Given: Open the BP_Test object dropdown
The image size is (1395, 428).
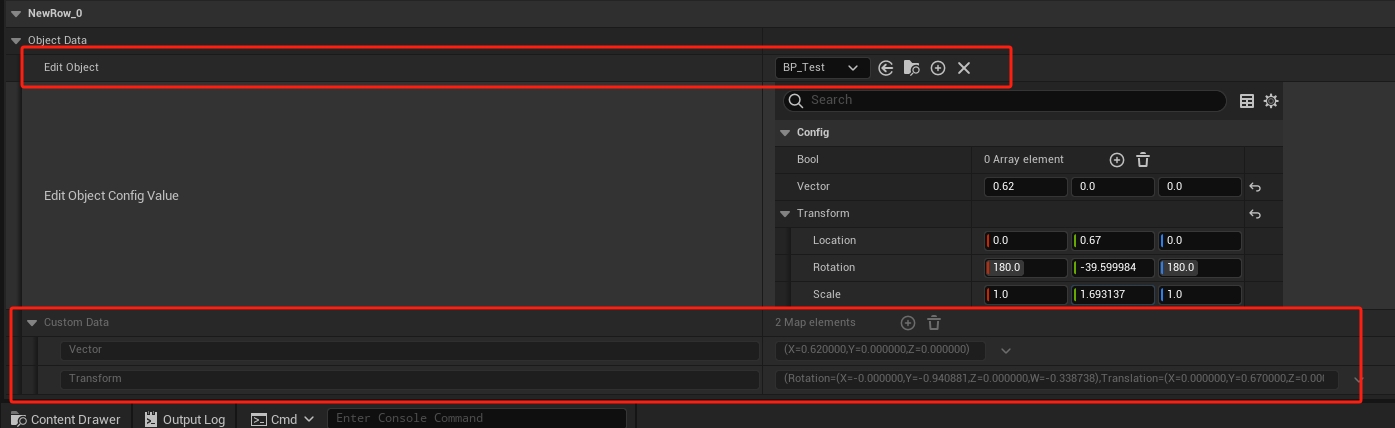Looking at the screenshot, I should pos(821,68).
